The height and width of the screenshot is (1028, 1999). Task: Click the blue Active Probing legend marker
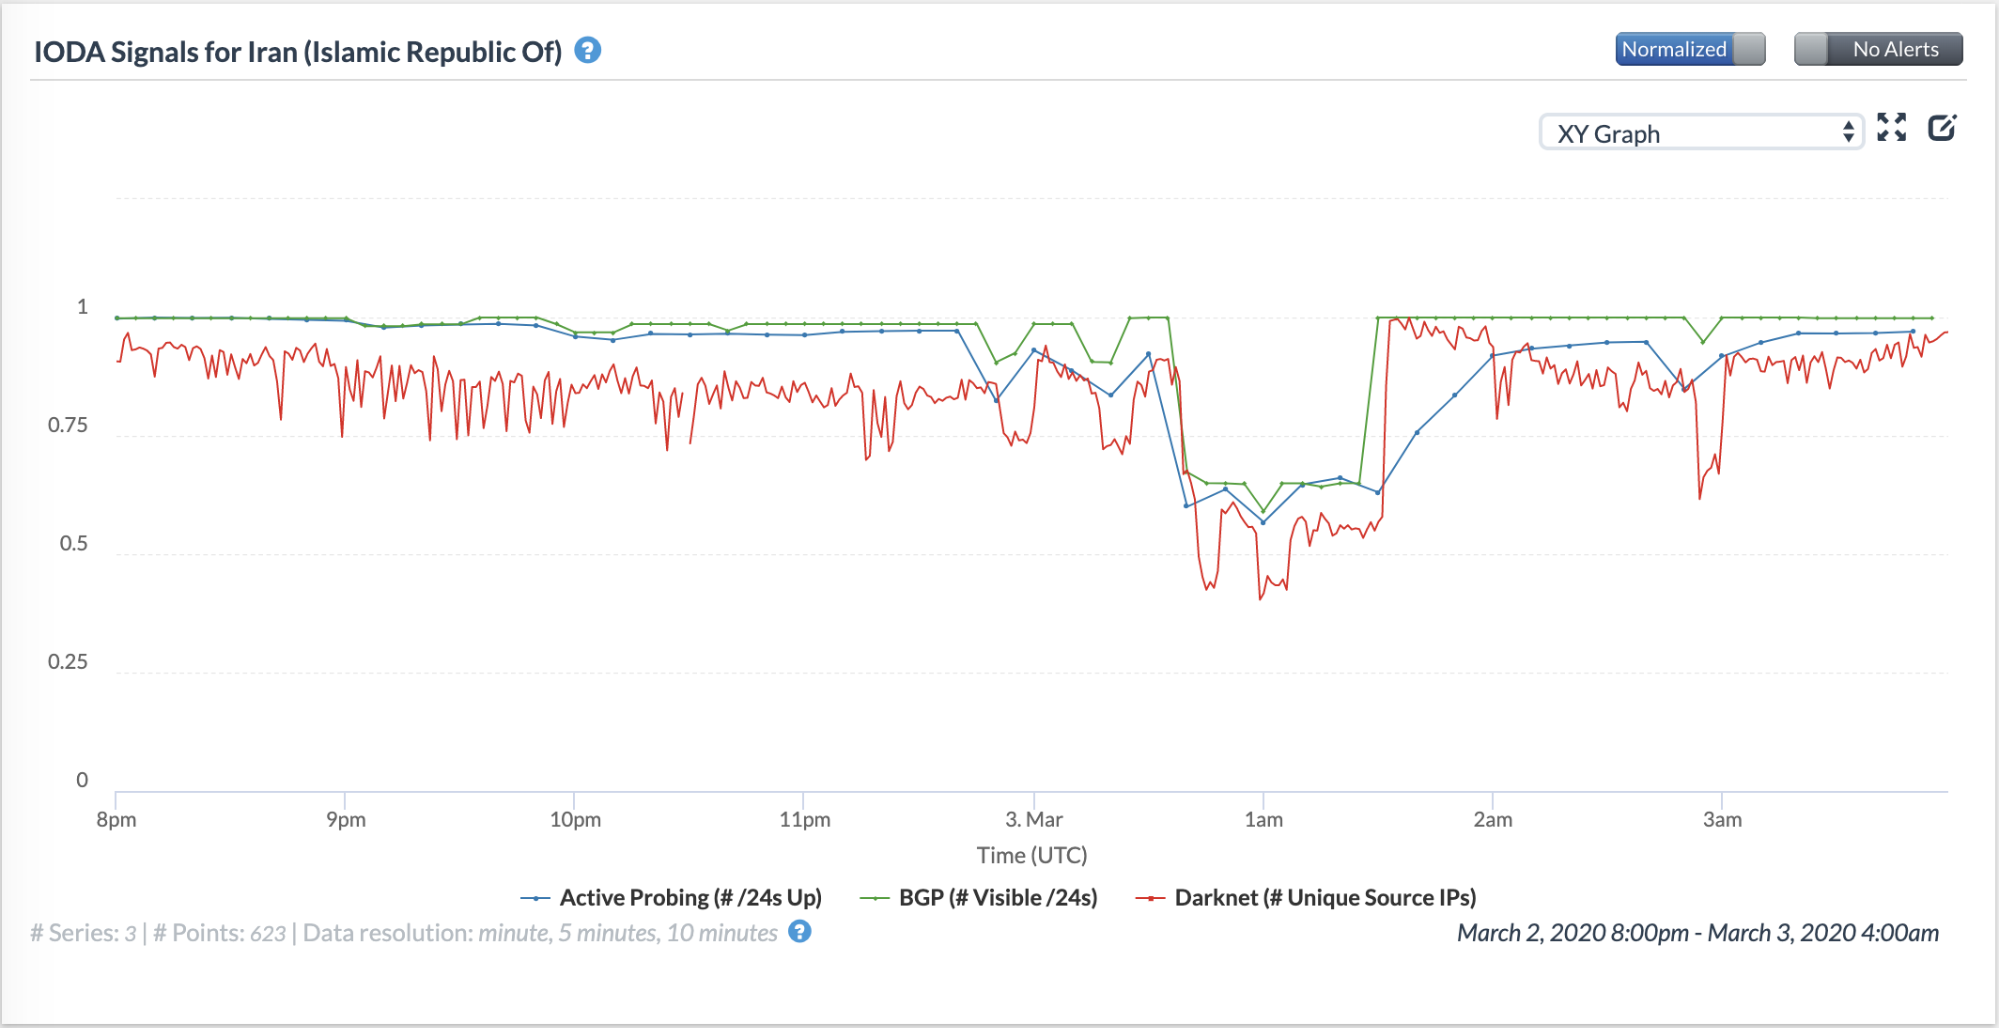(x=535, y=898)
